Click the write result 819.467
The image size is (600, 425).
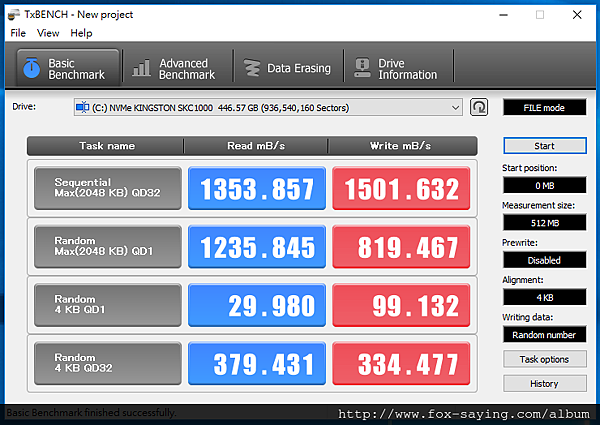[x=401, y=246]
